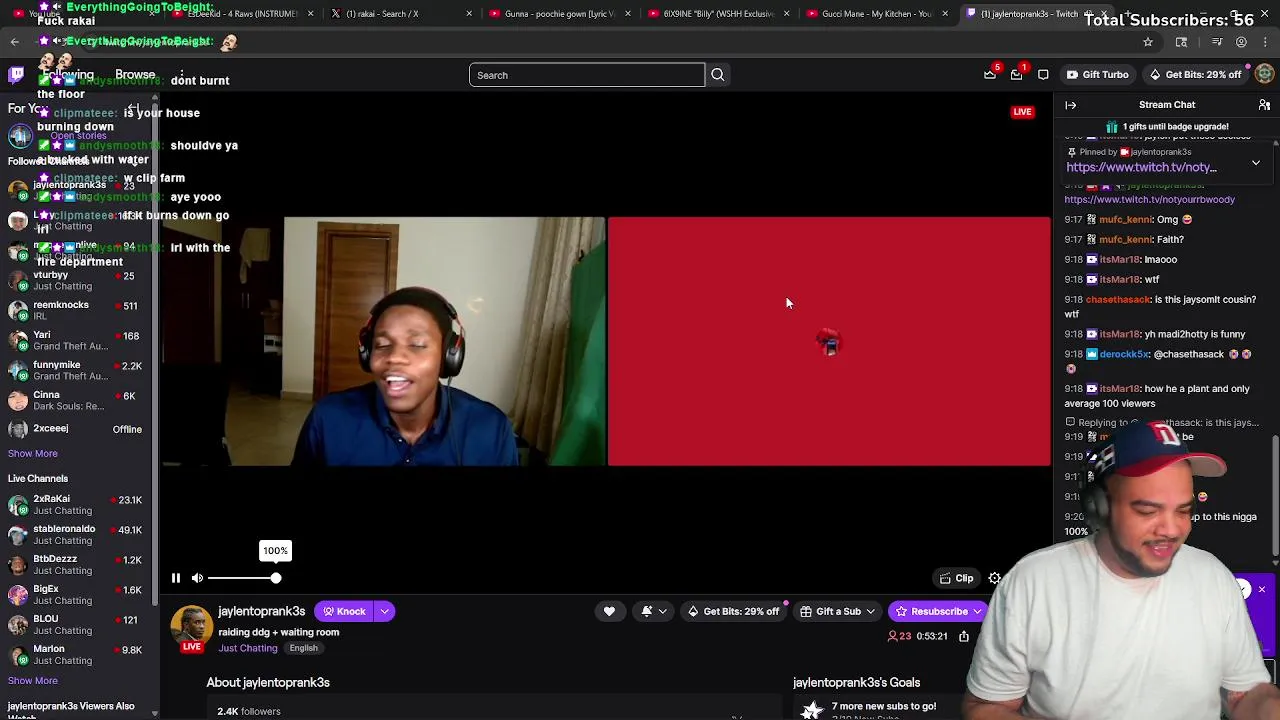
Task: Click the LIVE indicator on player
Action: pos(1022,112)
